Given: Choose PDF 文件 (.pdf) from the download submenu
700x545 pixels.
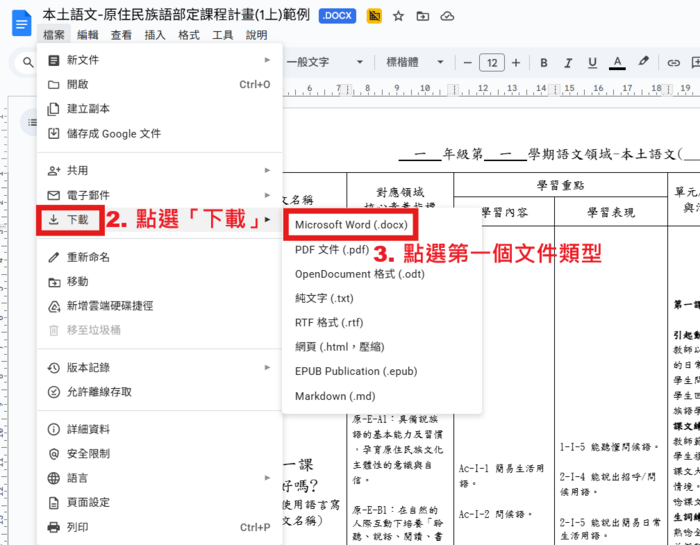Looking at the screenshot, I should (x=332, y=250).
